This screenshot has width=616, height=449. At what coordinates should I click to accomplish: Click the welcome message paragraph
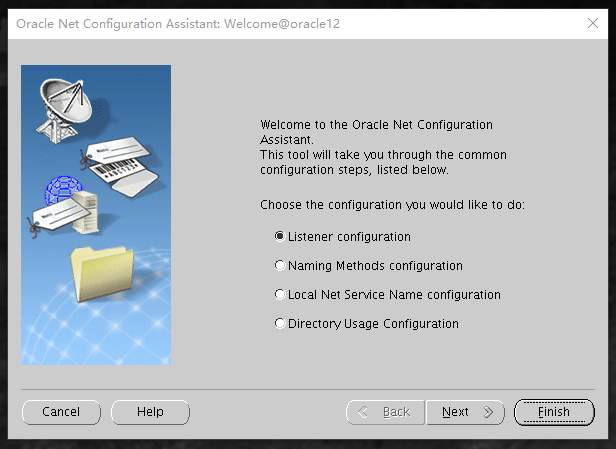click(x=383, y=147)
